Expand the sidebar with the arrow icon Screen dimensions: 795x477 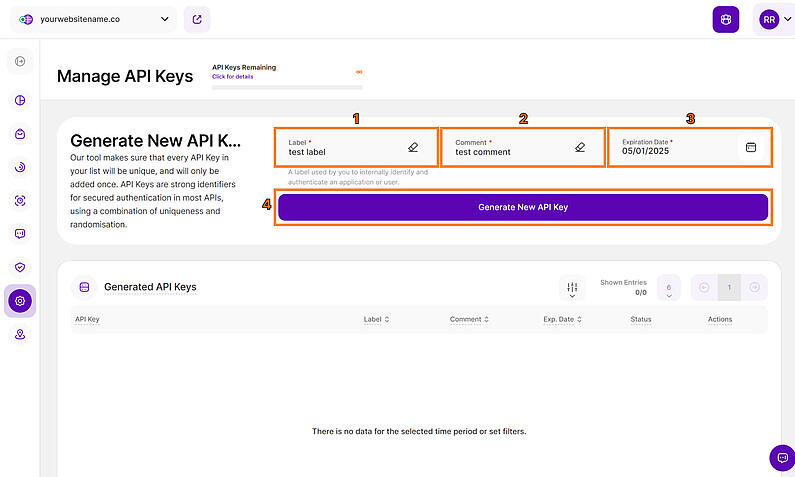click(x=20, y=61)
